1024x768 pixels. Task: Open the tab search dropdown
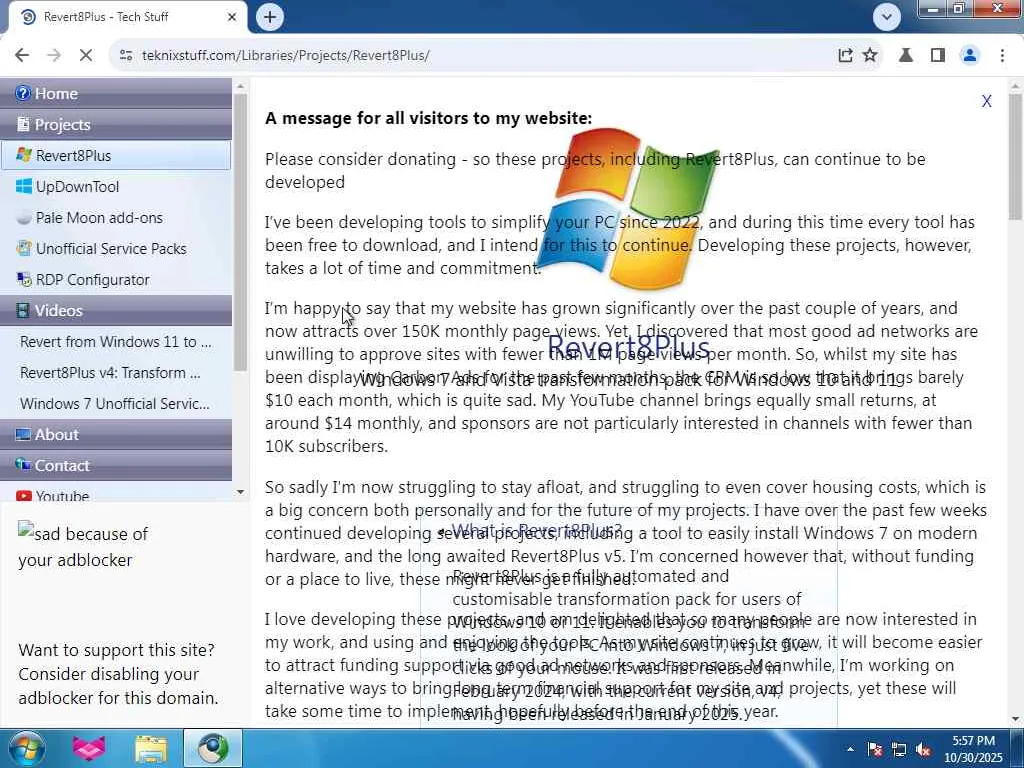(x=886, y=17)
